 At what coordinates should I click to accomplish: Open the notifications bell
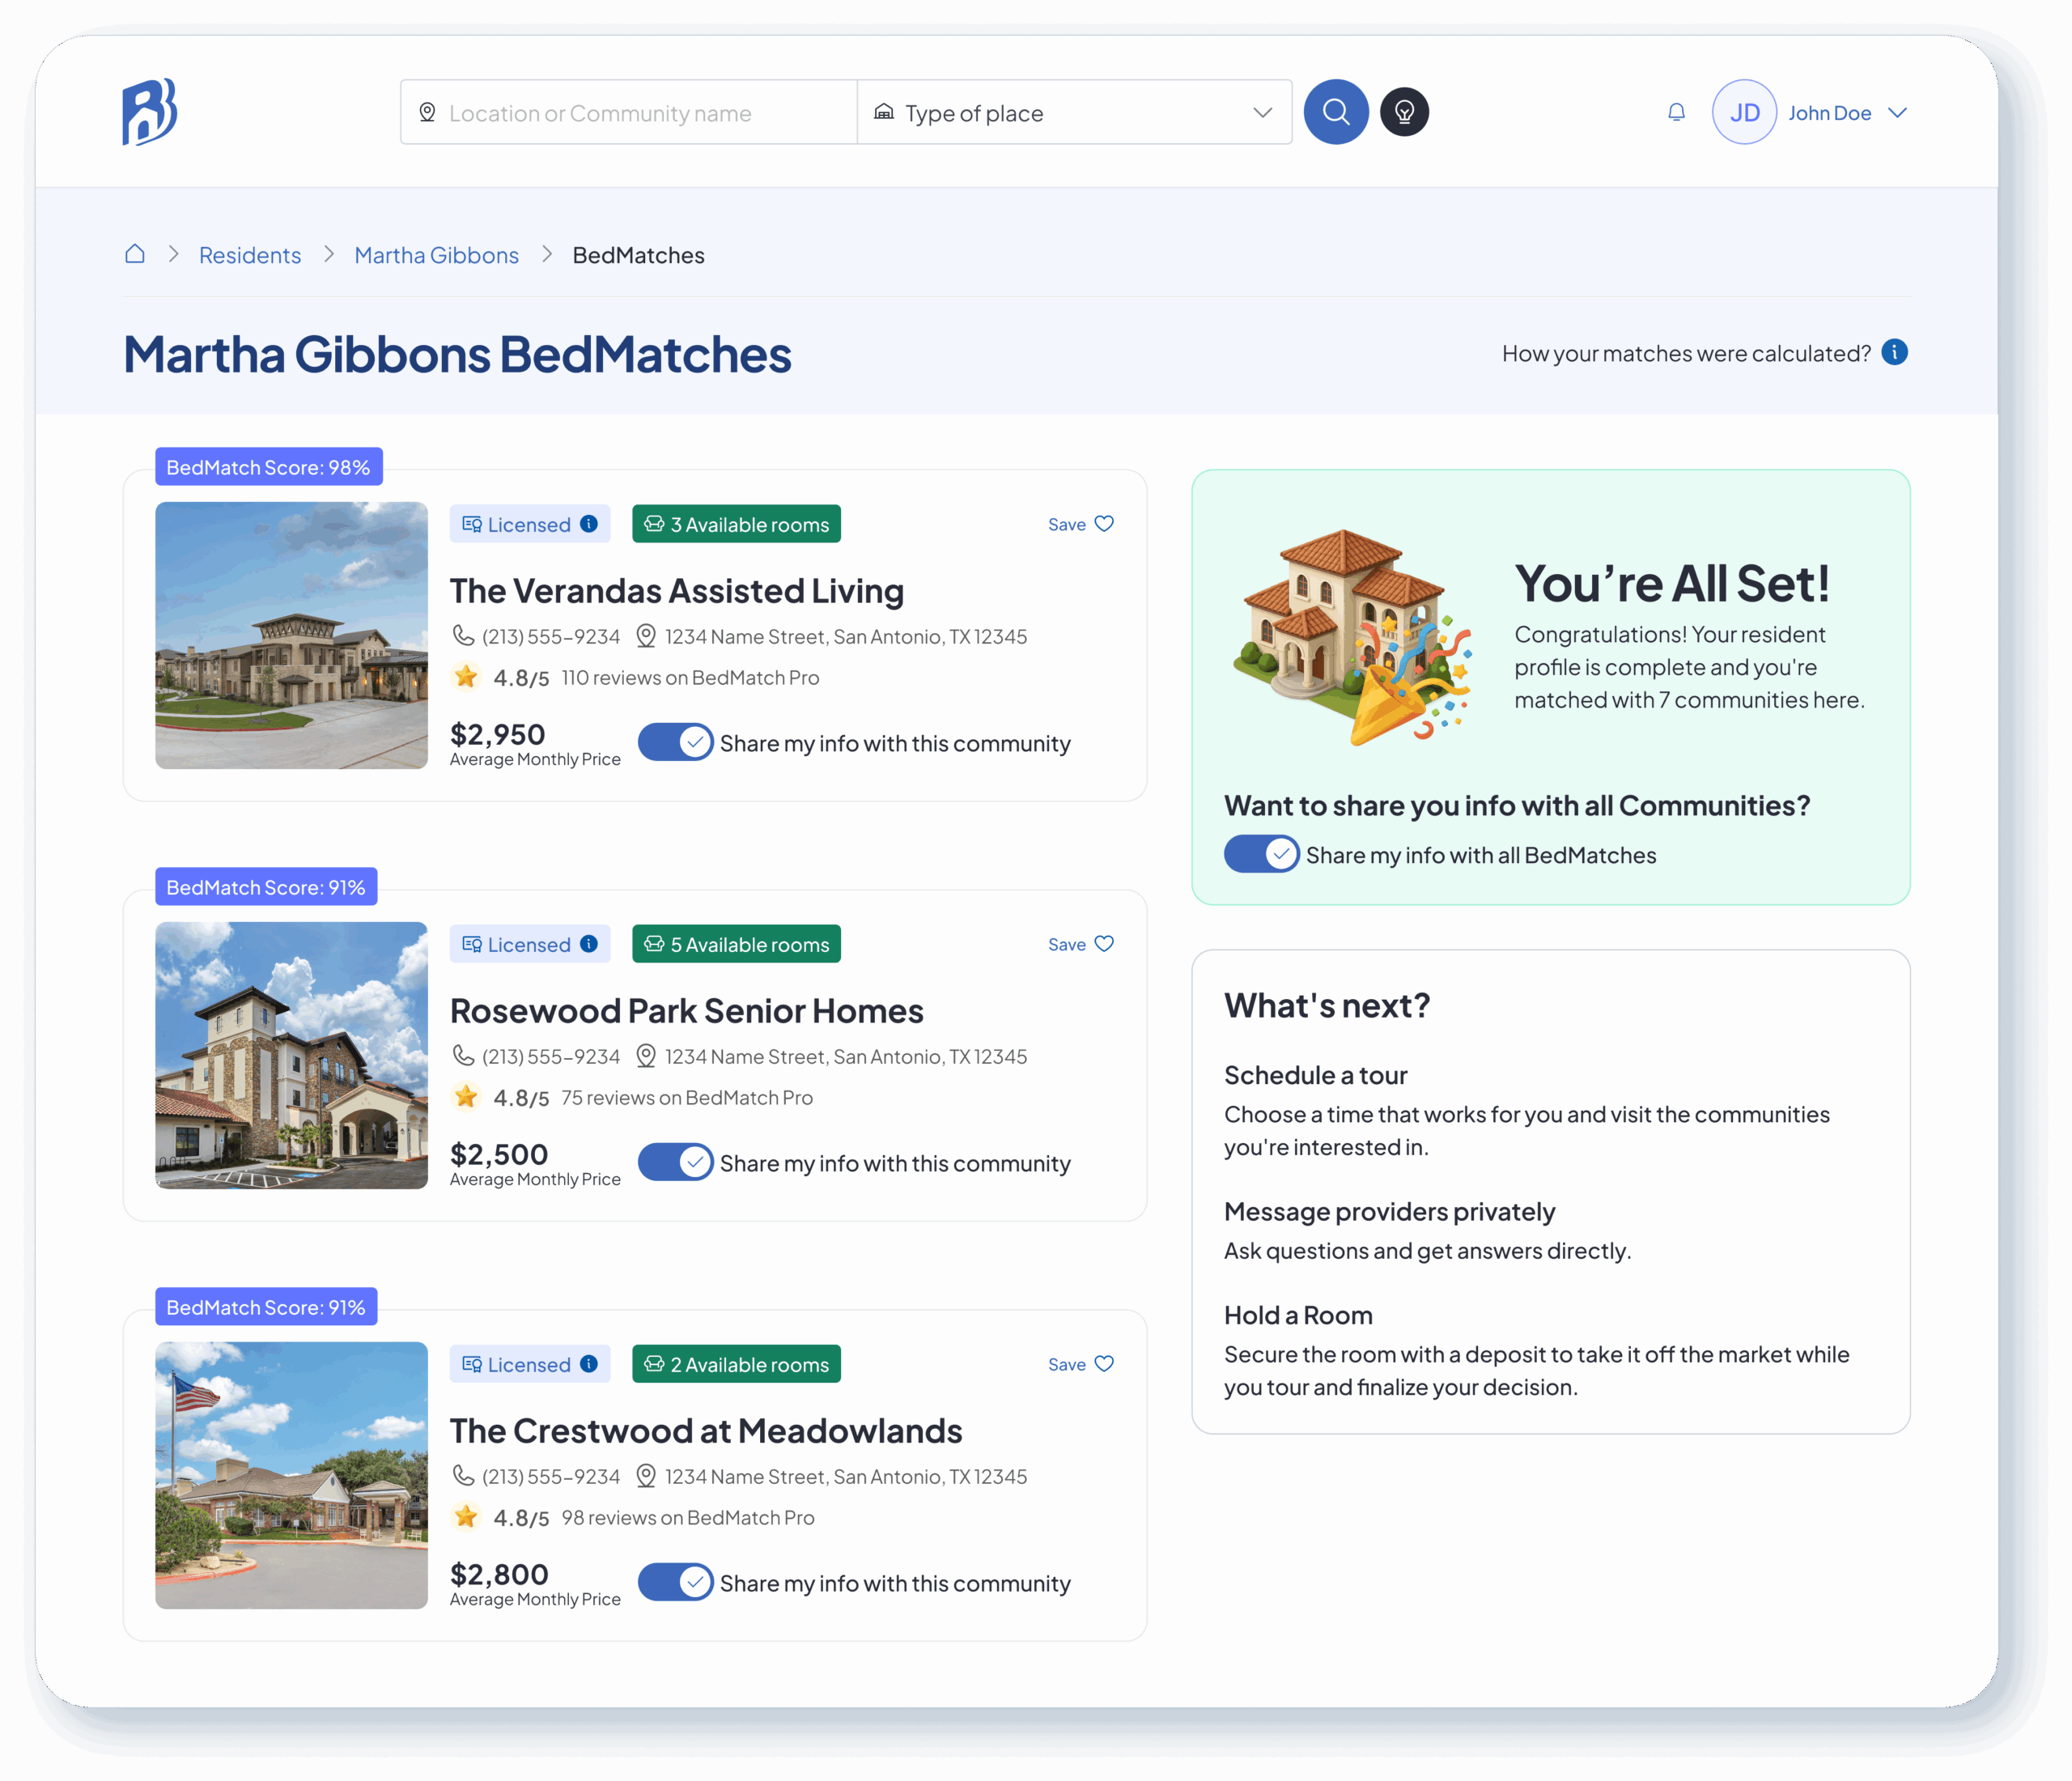1676,112
